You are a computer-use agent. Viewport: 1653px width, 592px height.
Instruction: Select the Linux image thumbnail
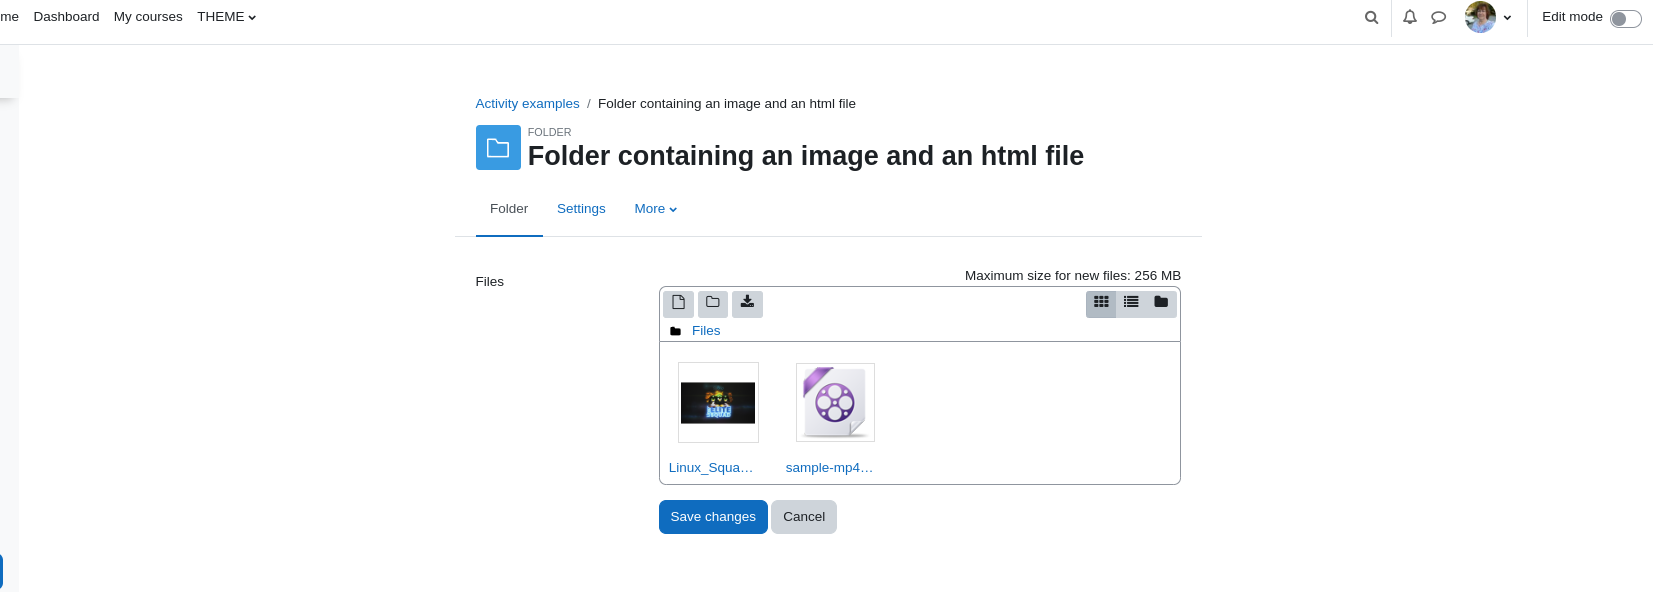(718, 402)
